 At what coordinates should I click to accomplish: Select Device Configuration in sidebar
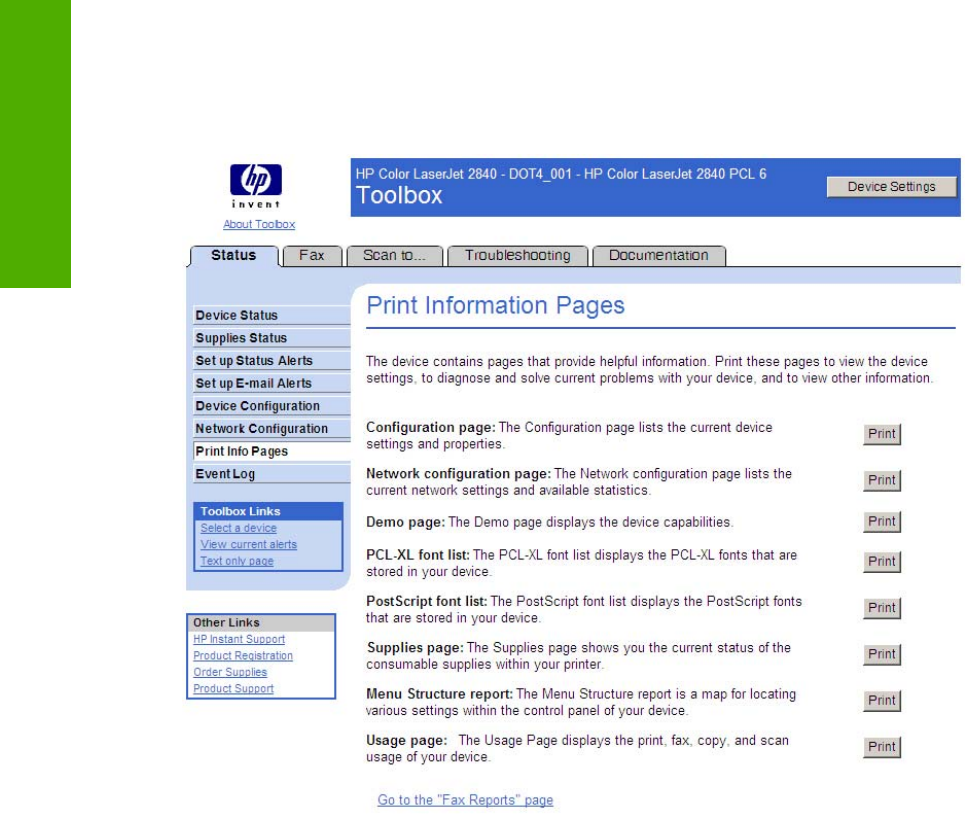(271, 406)
